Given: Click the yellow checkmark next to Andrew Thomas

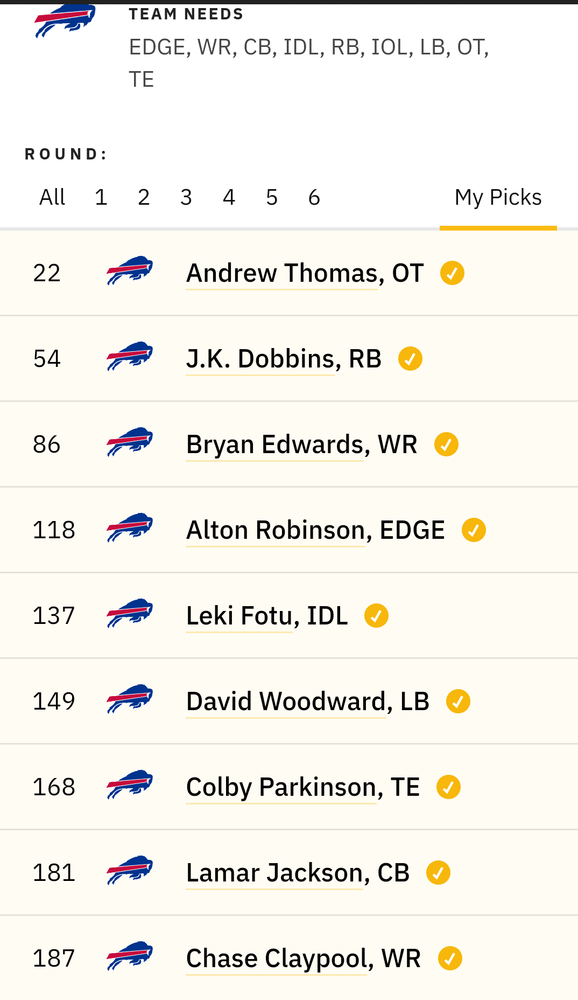Looking at the screenshot, I should click(452, 274).
